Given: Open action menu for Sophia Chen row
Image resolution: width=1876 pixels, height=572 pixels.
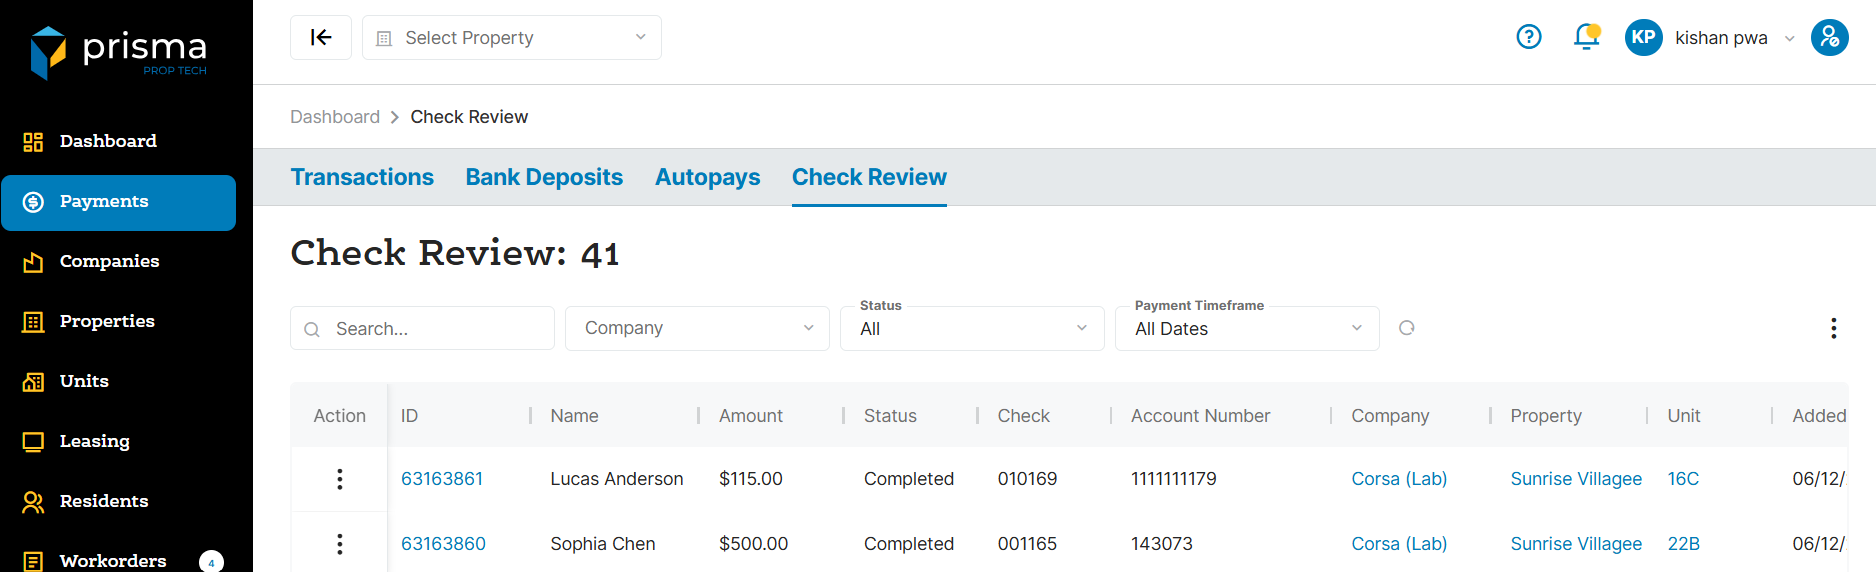Looking at the screenshot, I should point(340,544).
